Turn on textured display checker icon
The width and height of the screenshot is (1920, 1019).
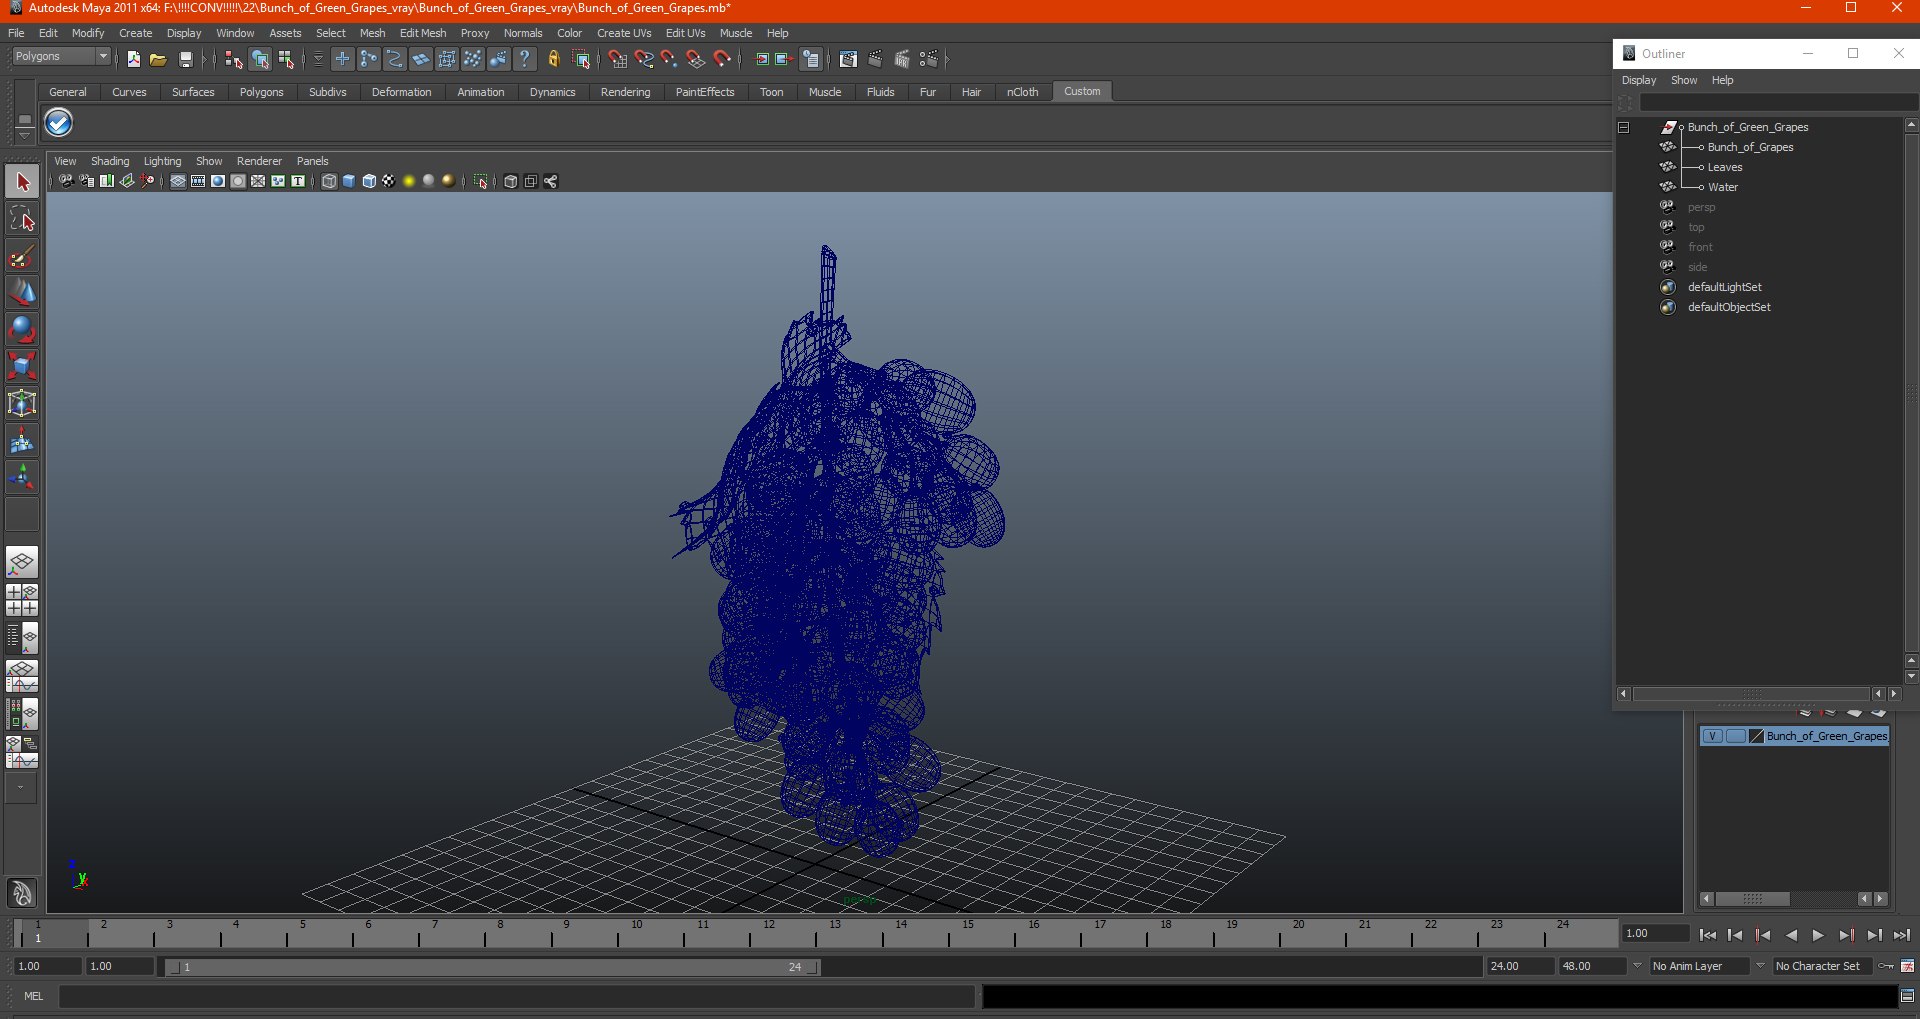point(389,181)
